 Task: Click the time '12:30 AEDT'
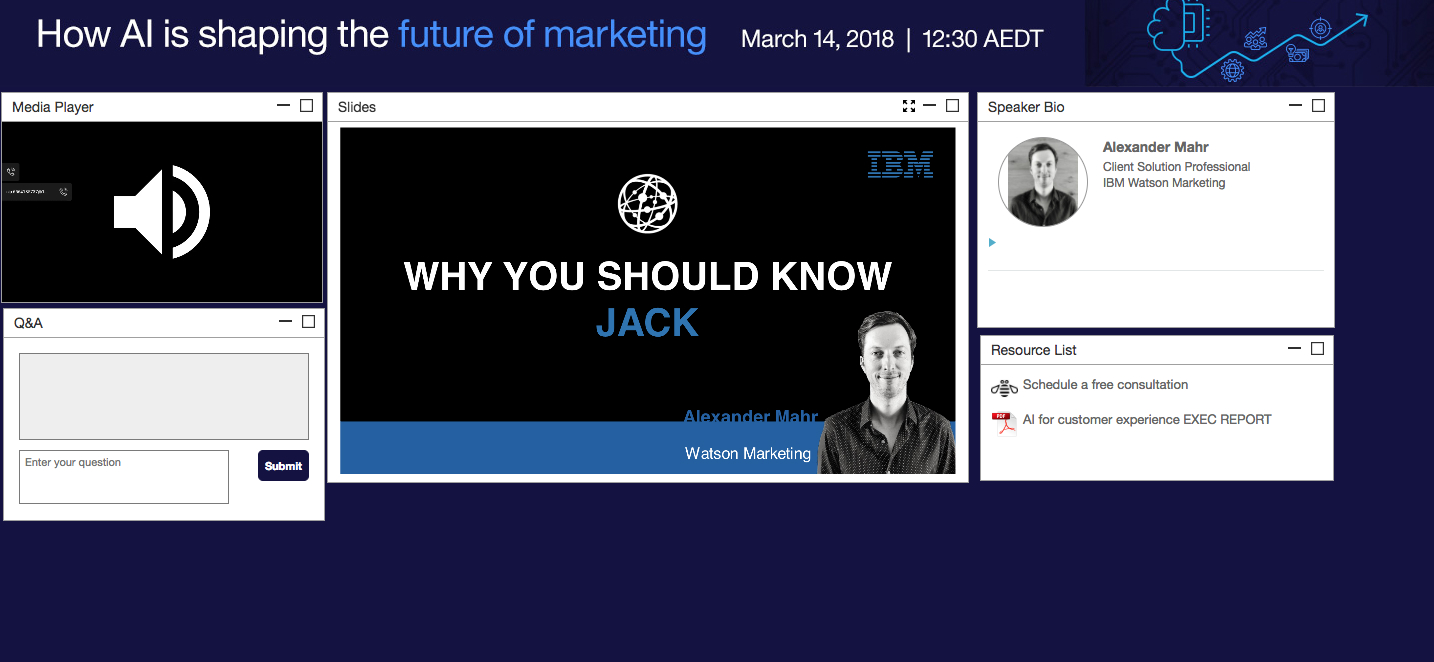coord(983,40)
